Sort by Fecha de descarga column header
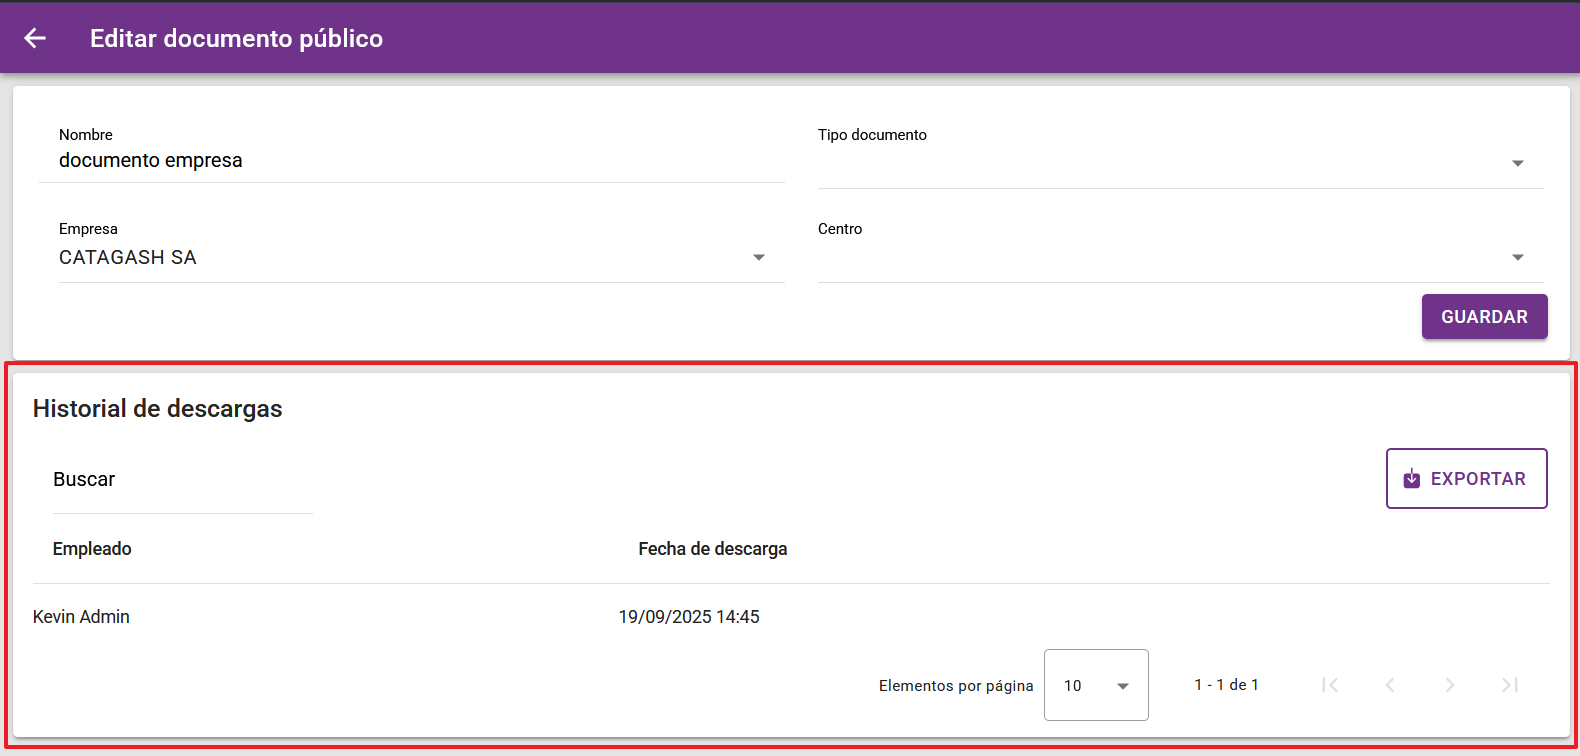Screen dimensions: 1580x756 coord(712,549)
